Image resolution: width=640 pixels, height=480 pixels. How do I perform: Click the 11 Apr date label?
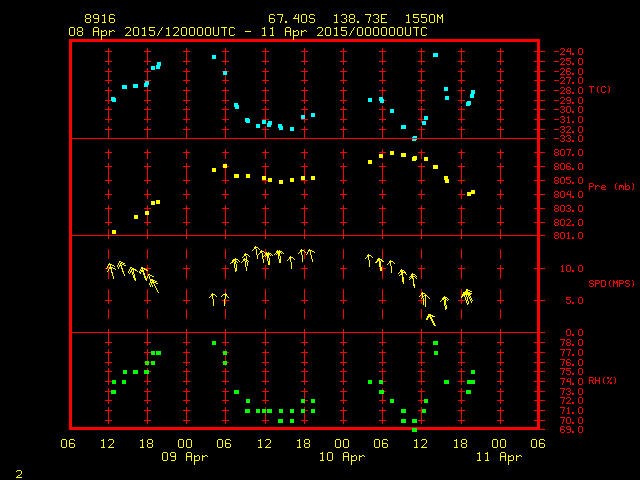pos(499,457)
